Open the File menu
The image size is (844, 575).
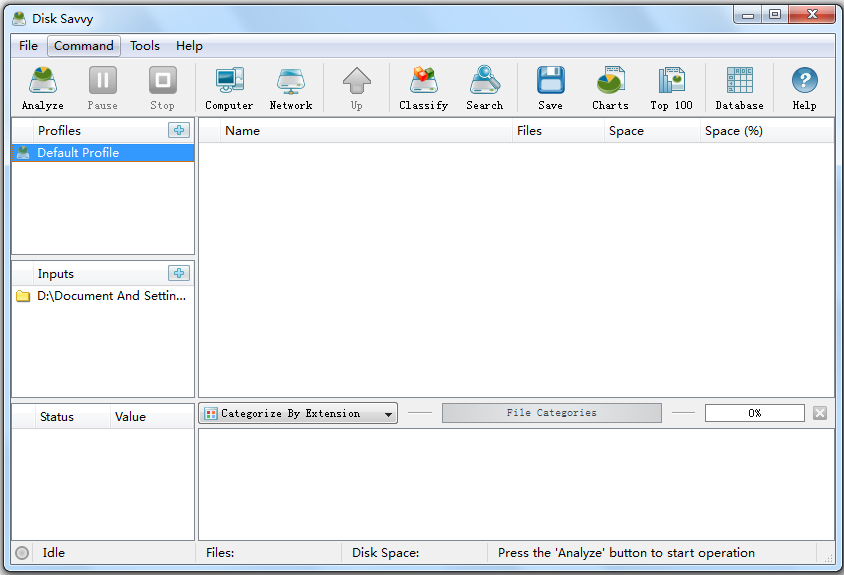coord(29,46)
